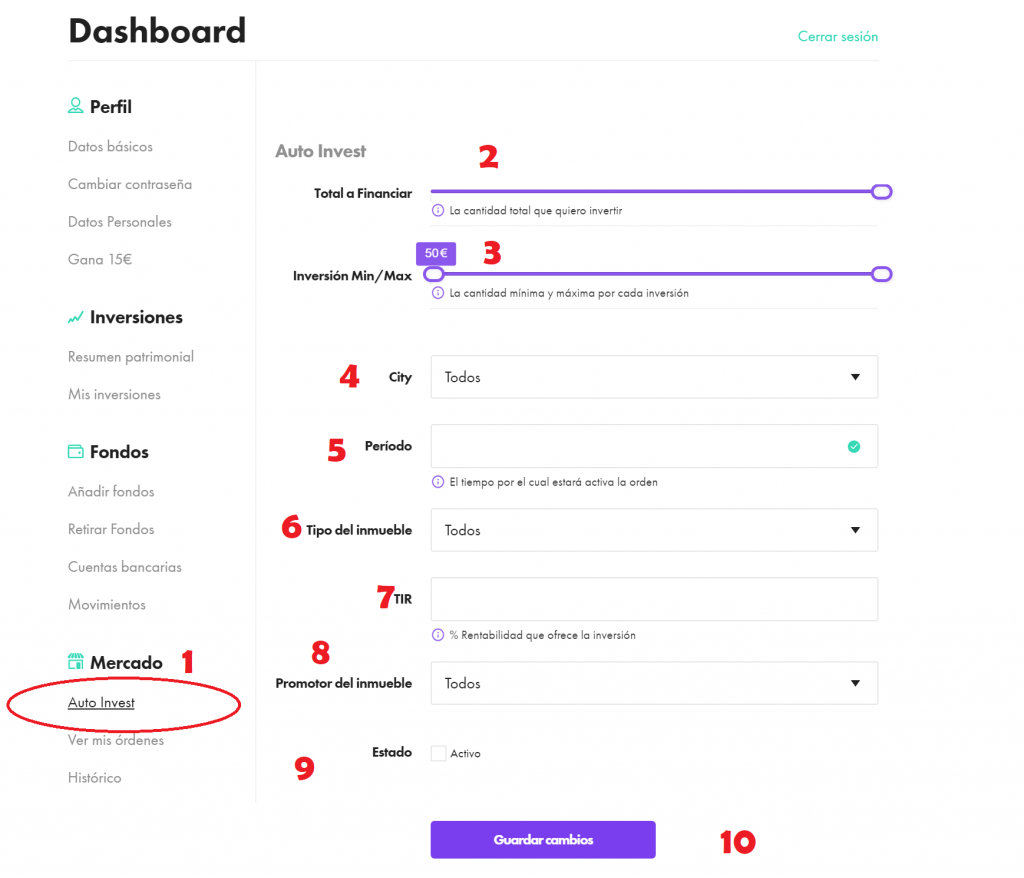The image size is (1024, 878).
Task: Open Auto Invest in sidebar
Action: coord(101,703)
